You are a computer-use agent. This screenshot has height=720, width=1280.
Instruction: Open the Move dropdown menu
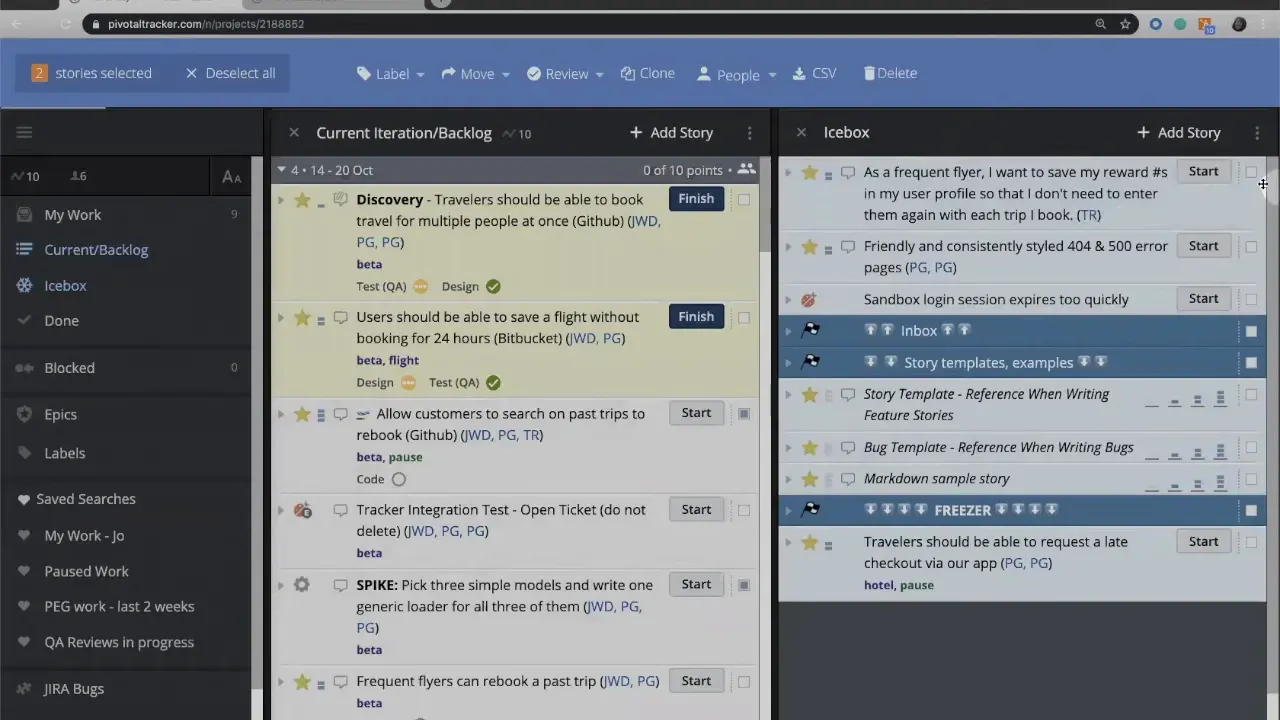pos(477,73)
